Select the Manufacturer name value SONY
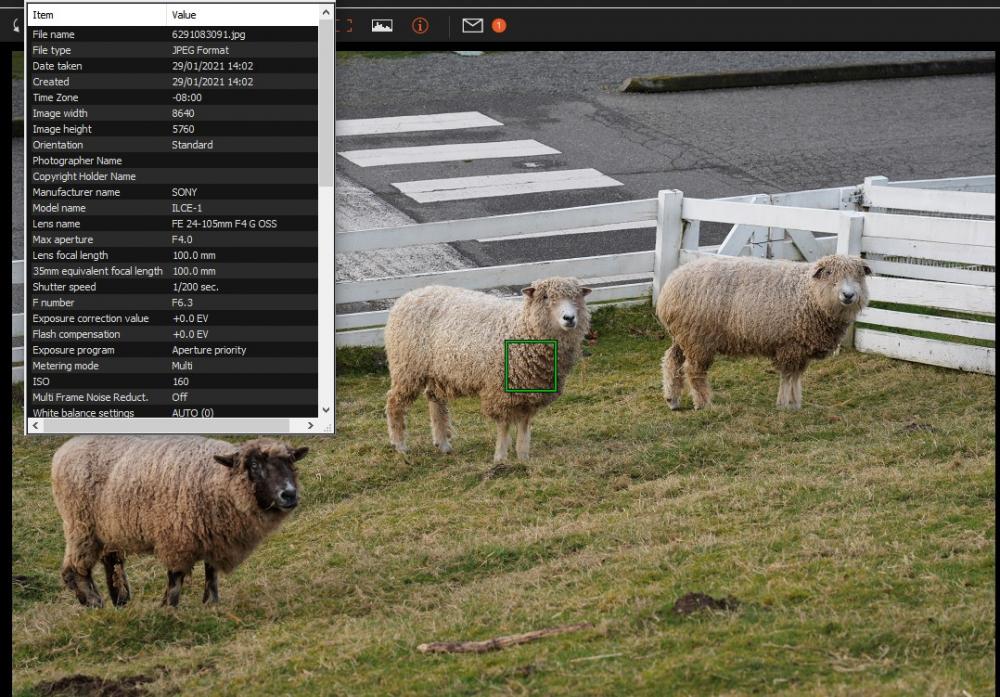The width and height of the screenshot is (1000, 697). [x=184, y=193]
